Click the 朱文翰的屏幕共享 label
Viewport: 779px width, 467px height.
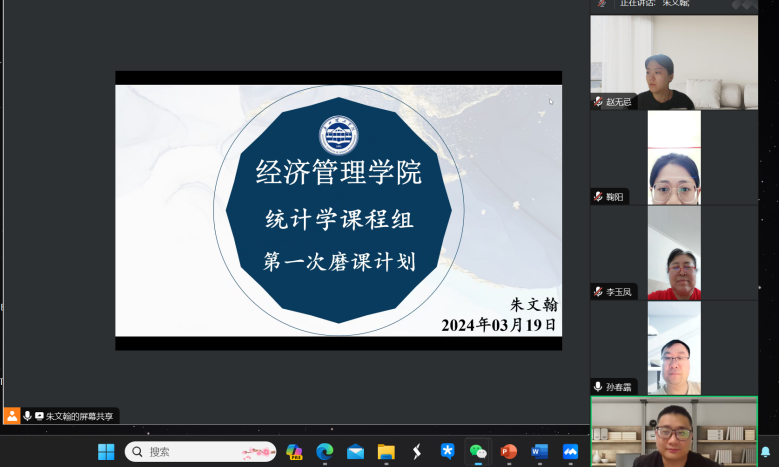coord(80,415)
